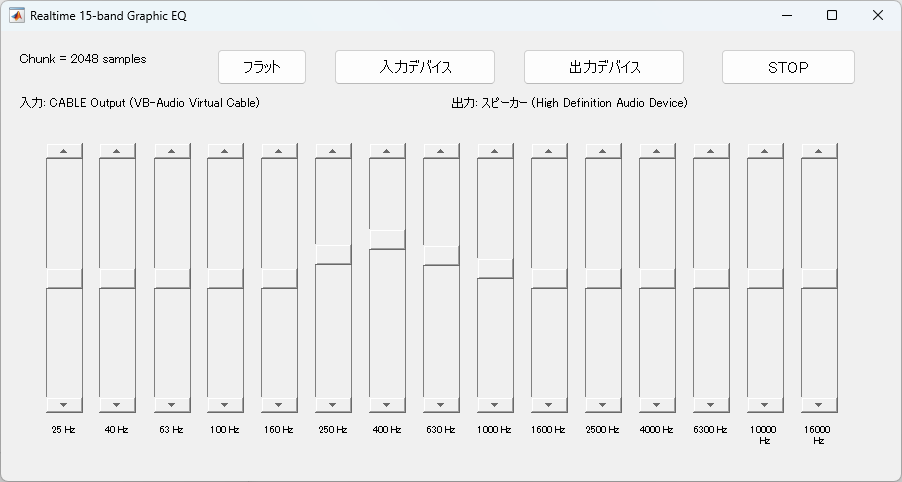
Task: Click the 'Chunk = 2048 samples' text
Action: click(x=83, y=59)
